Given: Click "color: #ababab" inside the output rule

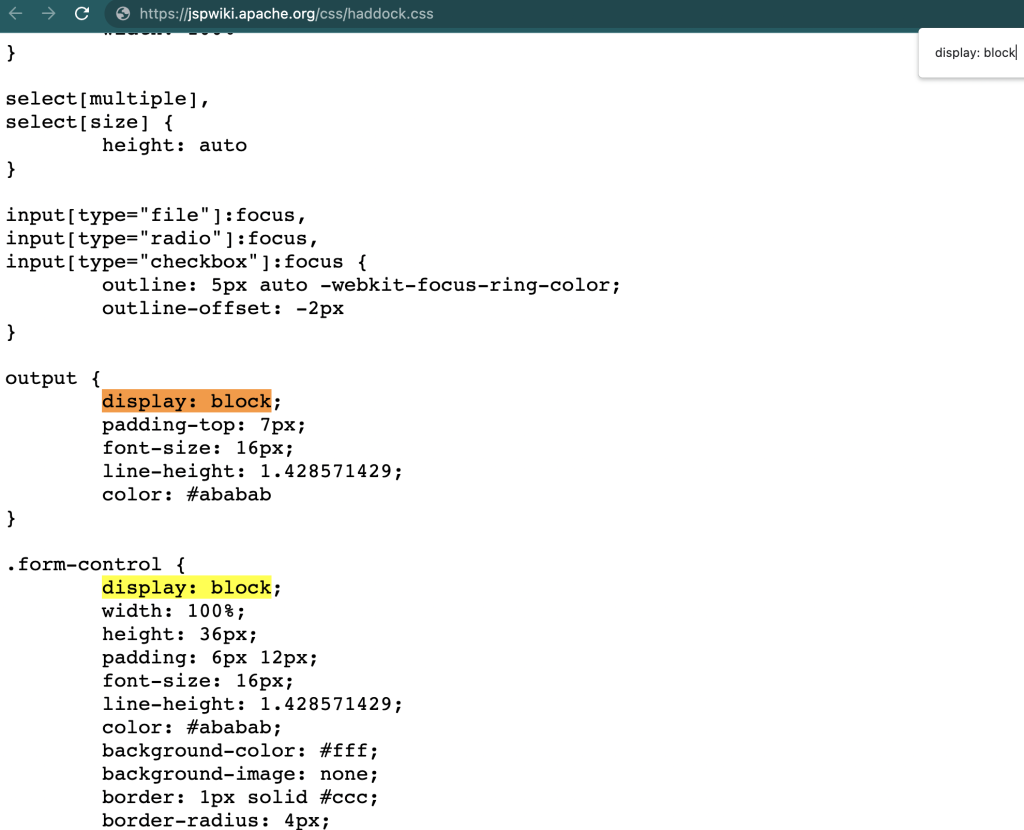Looking at the screenshot, I should 186,494.
